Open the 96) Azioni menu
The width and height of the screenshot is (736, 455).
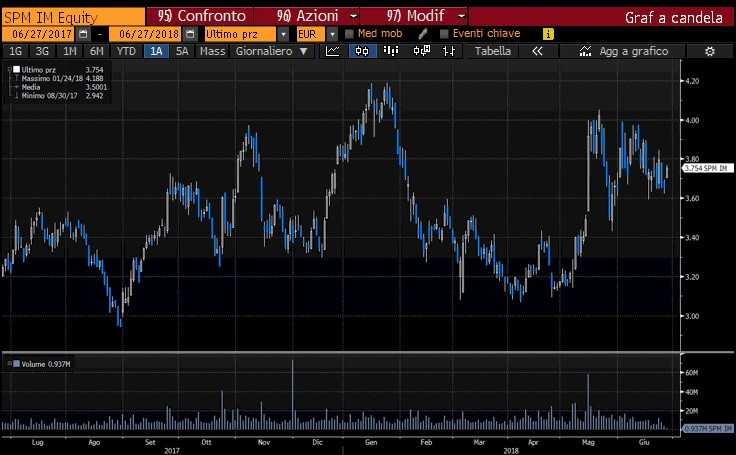307,16
